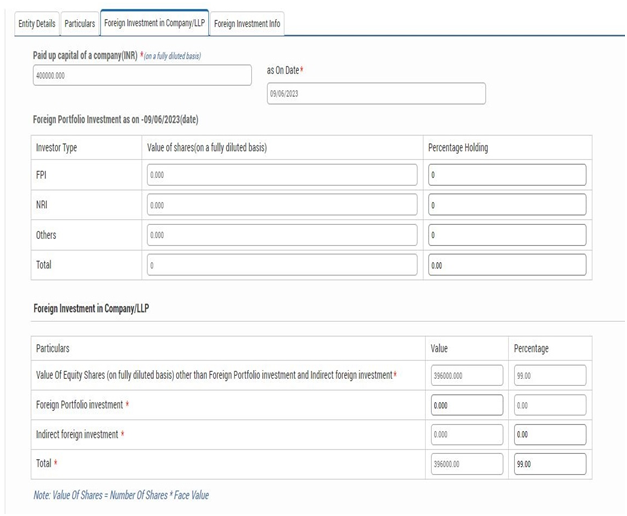Click Indirect foreign investment value field
Viewport: 627px width, 516px height.
pyautogui.click(x=466, y=435)
